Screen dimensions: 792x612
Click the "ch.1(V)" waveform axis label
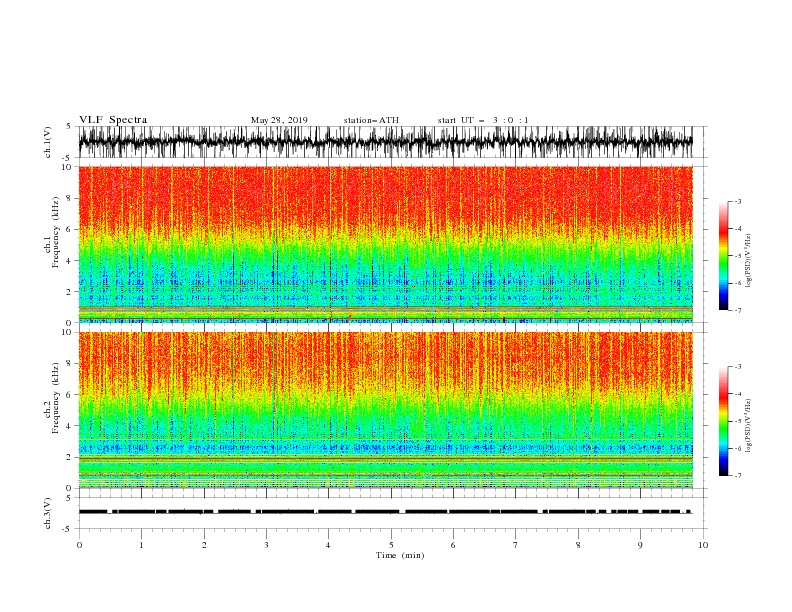click(x=48, y=142)
